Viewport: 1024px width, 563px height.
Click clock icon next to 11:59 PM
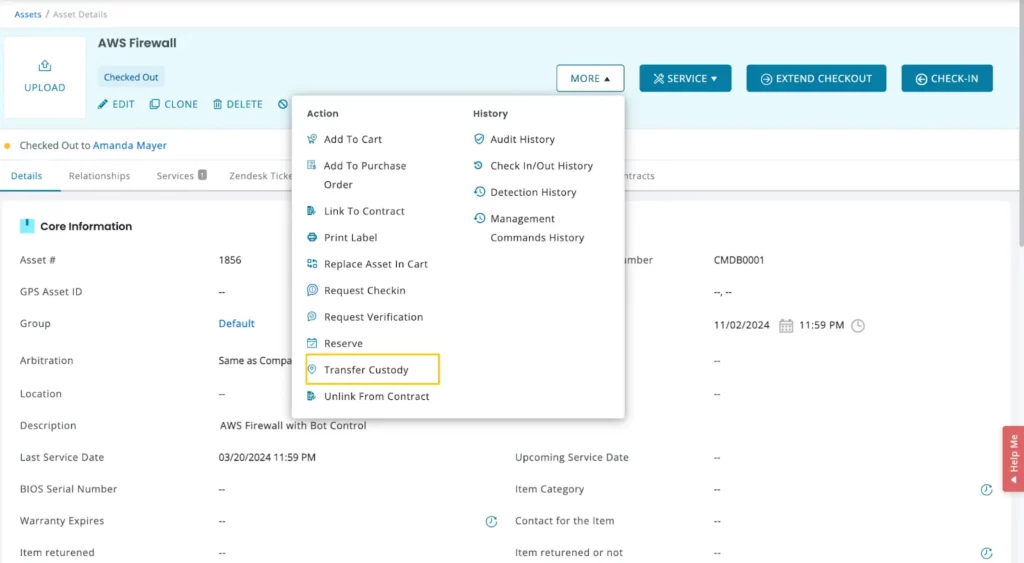(858, 325)
